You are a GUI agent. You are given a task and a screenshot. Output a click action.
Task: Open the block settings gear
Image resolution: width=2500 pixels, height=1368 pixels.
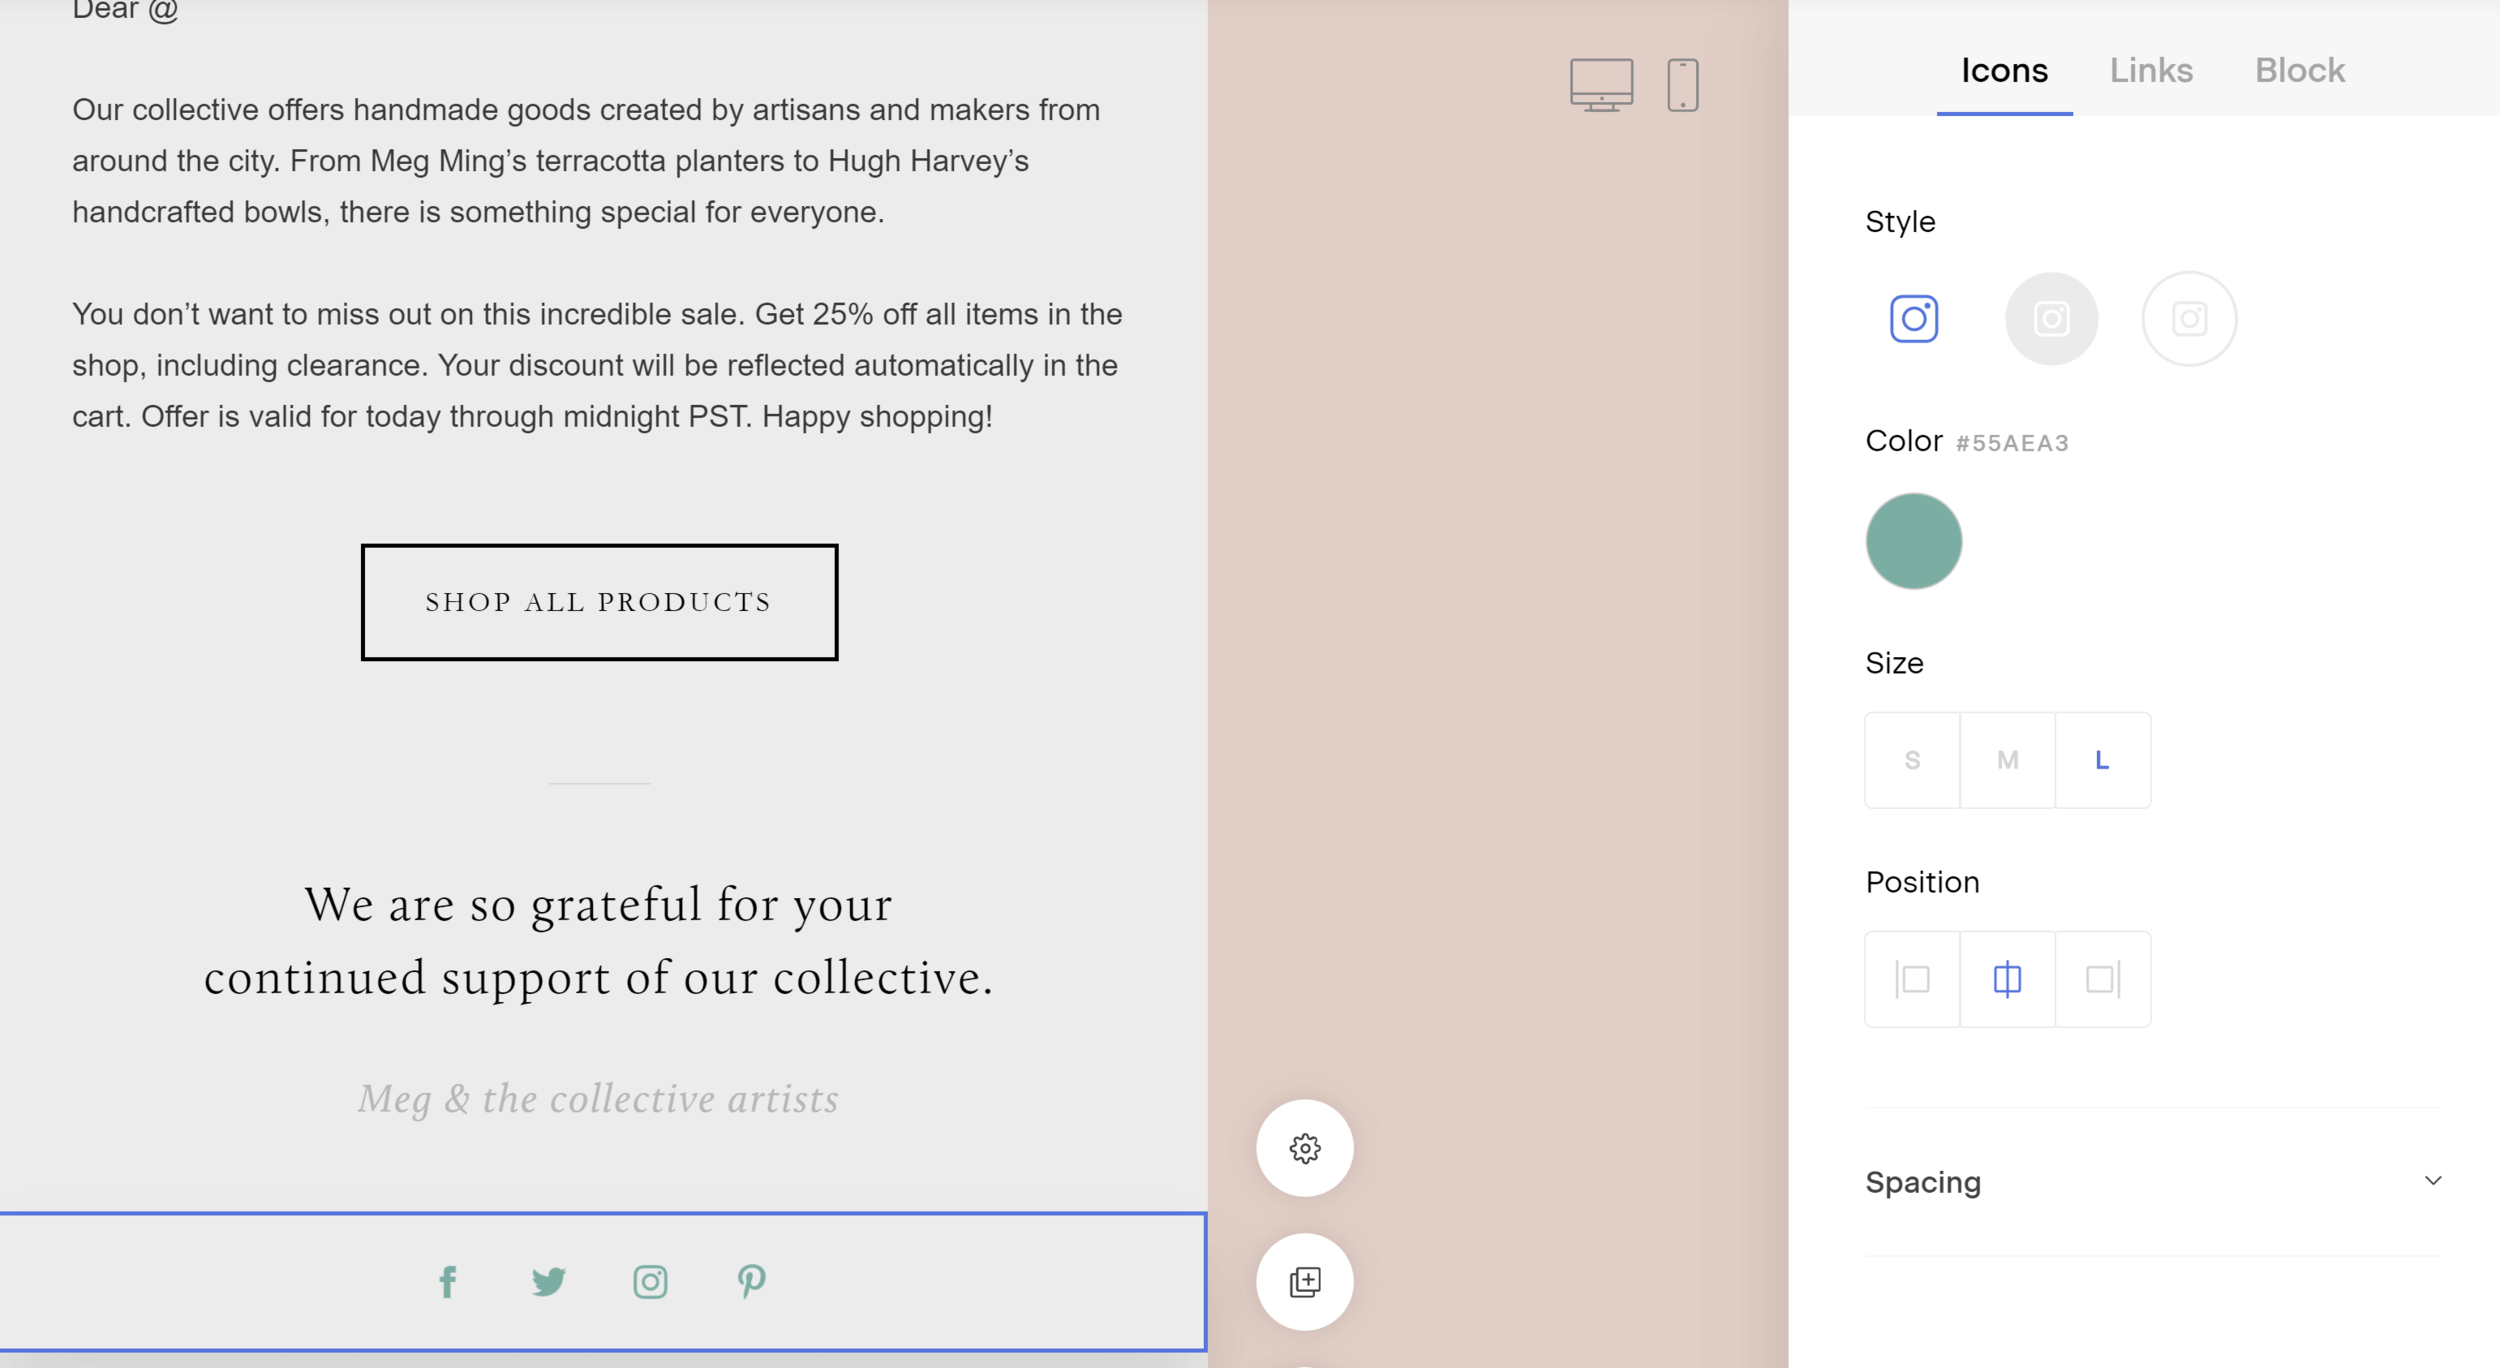pos(1303,1148)
